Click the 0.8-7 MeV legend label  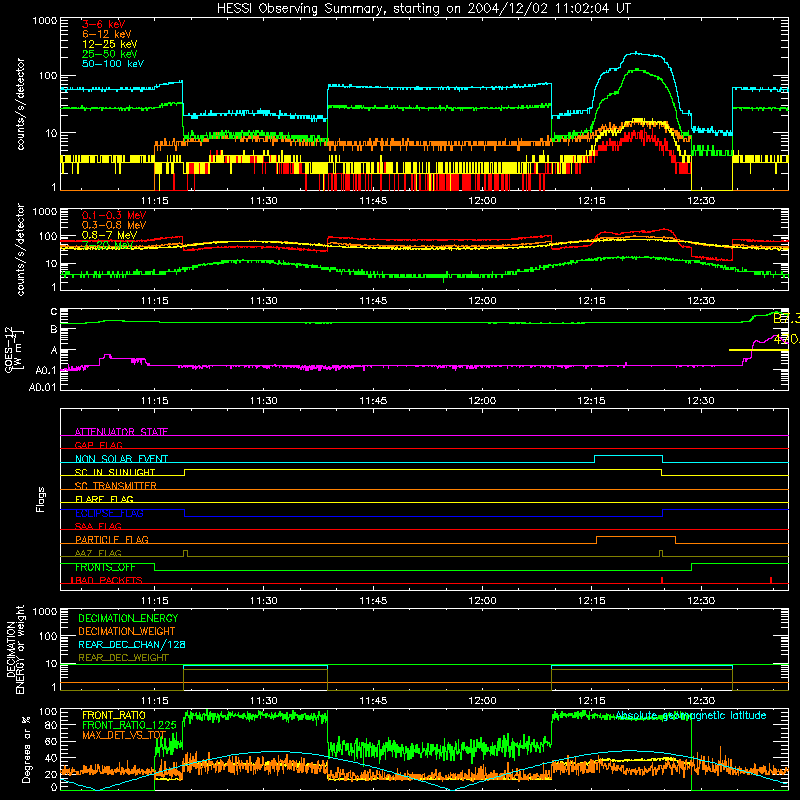click(x=110, y=235)
